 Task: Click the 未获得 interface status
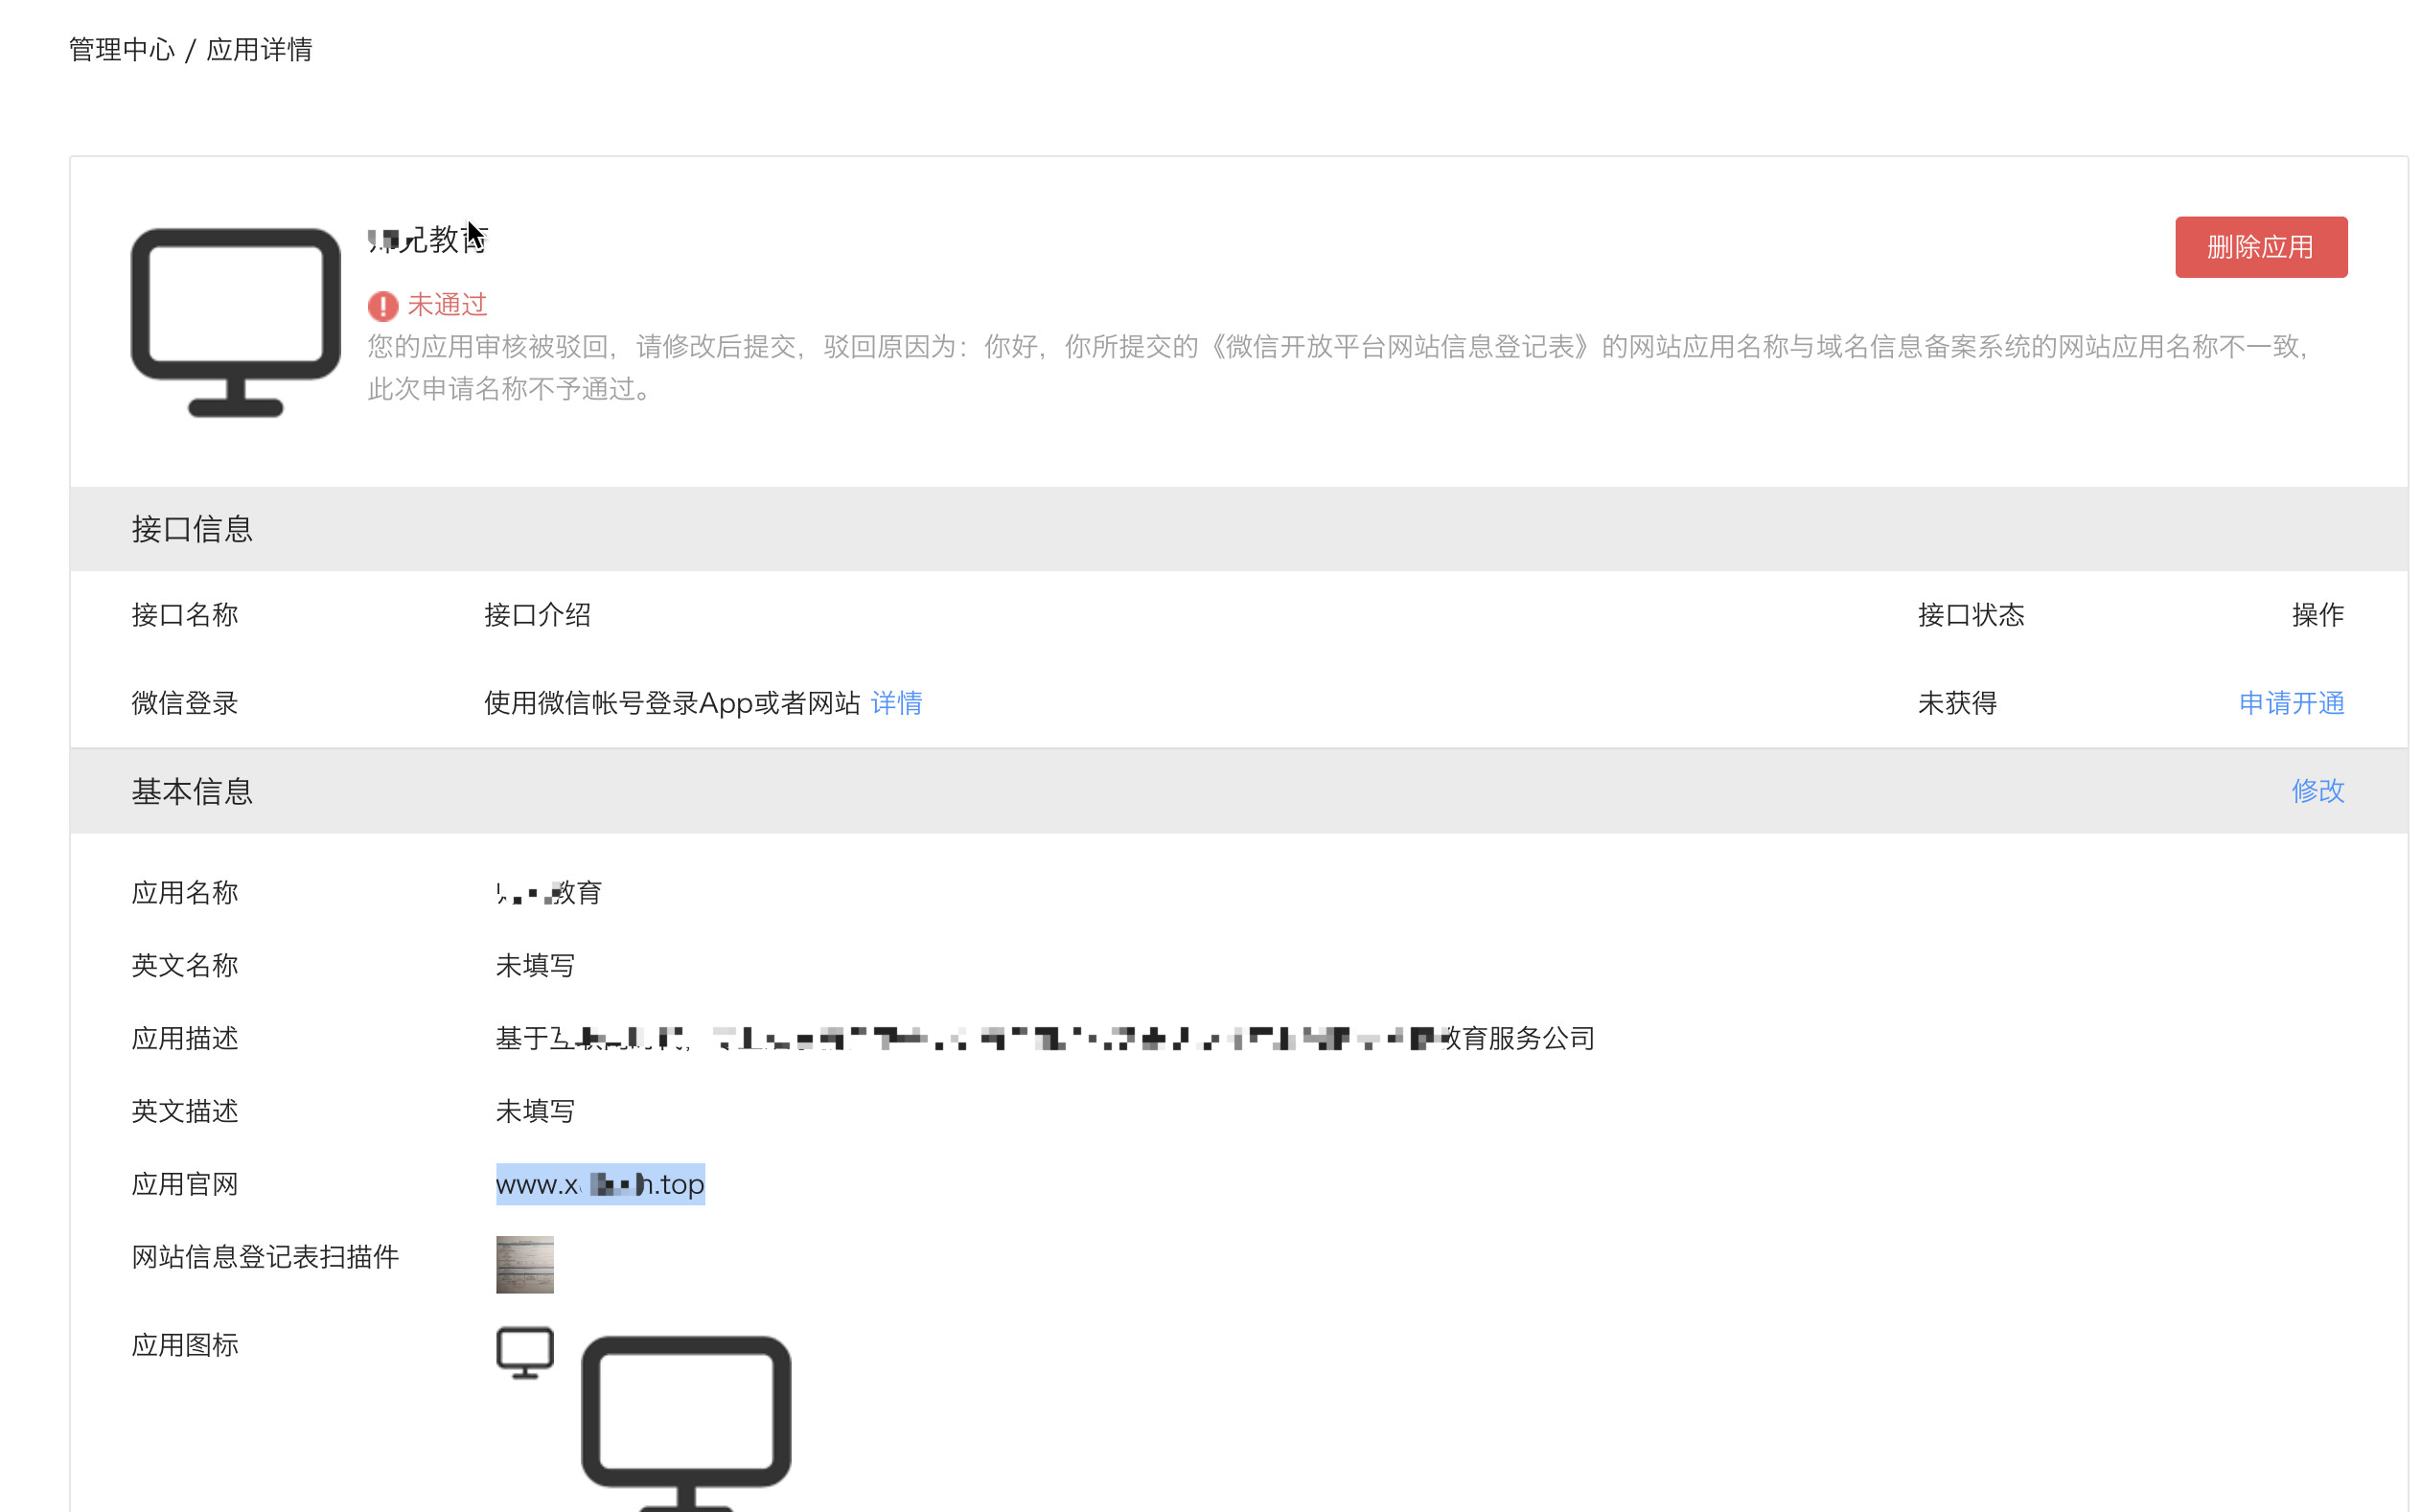[1956, 703]
